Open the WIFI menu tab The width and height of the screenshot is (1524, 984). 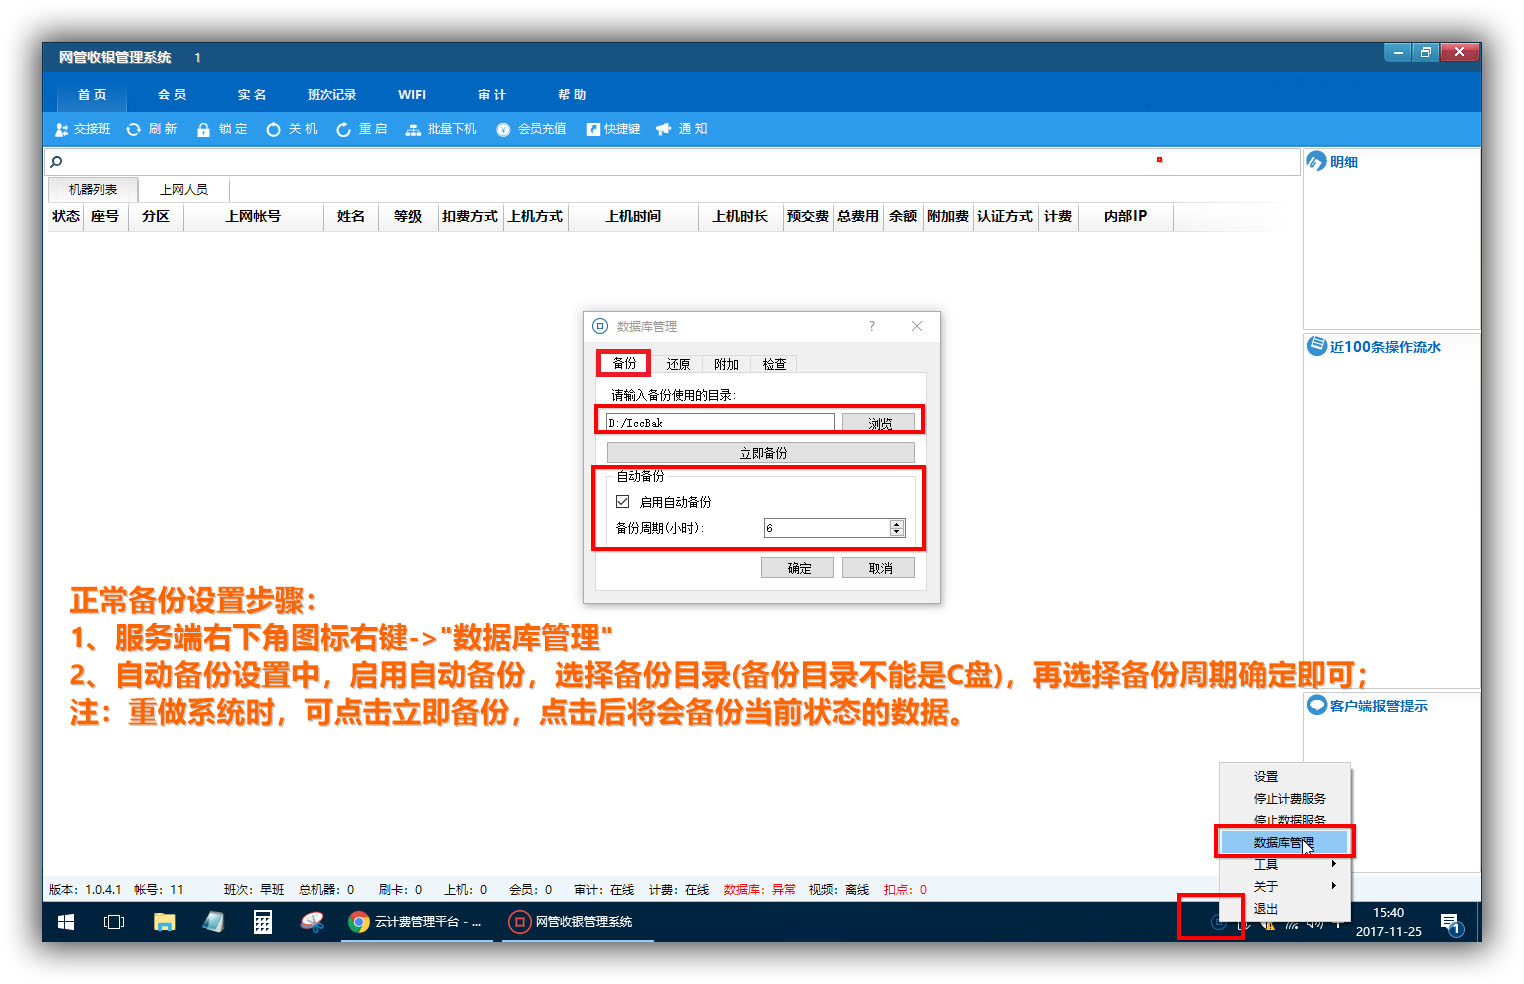click(x=412, y=94)
